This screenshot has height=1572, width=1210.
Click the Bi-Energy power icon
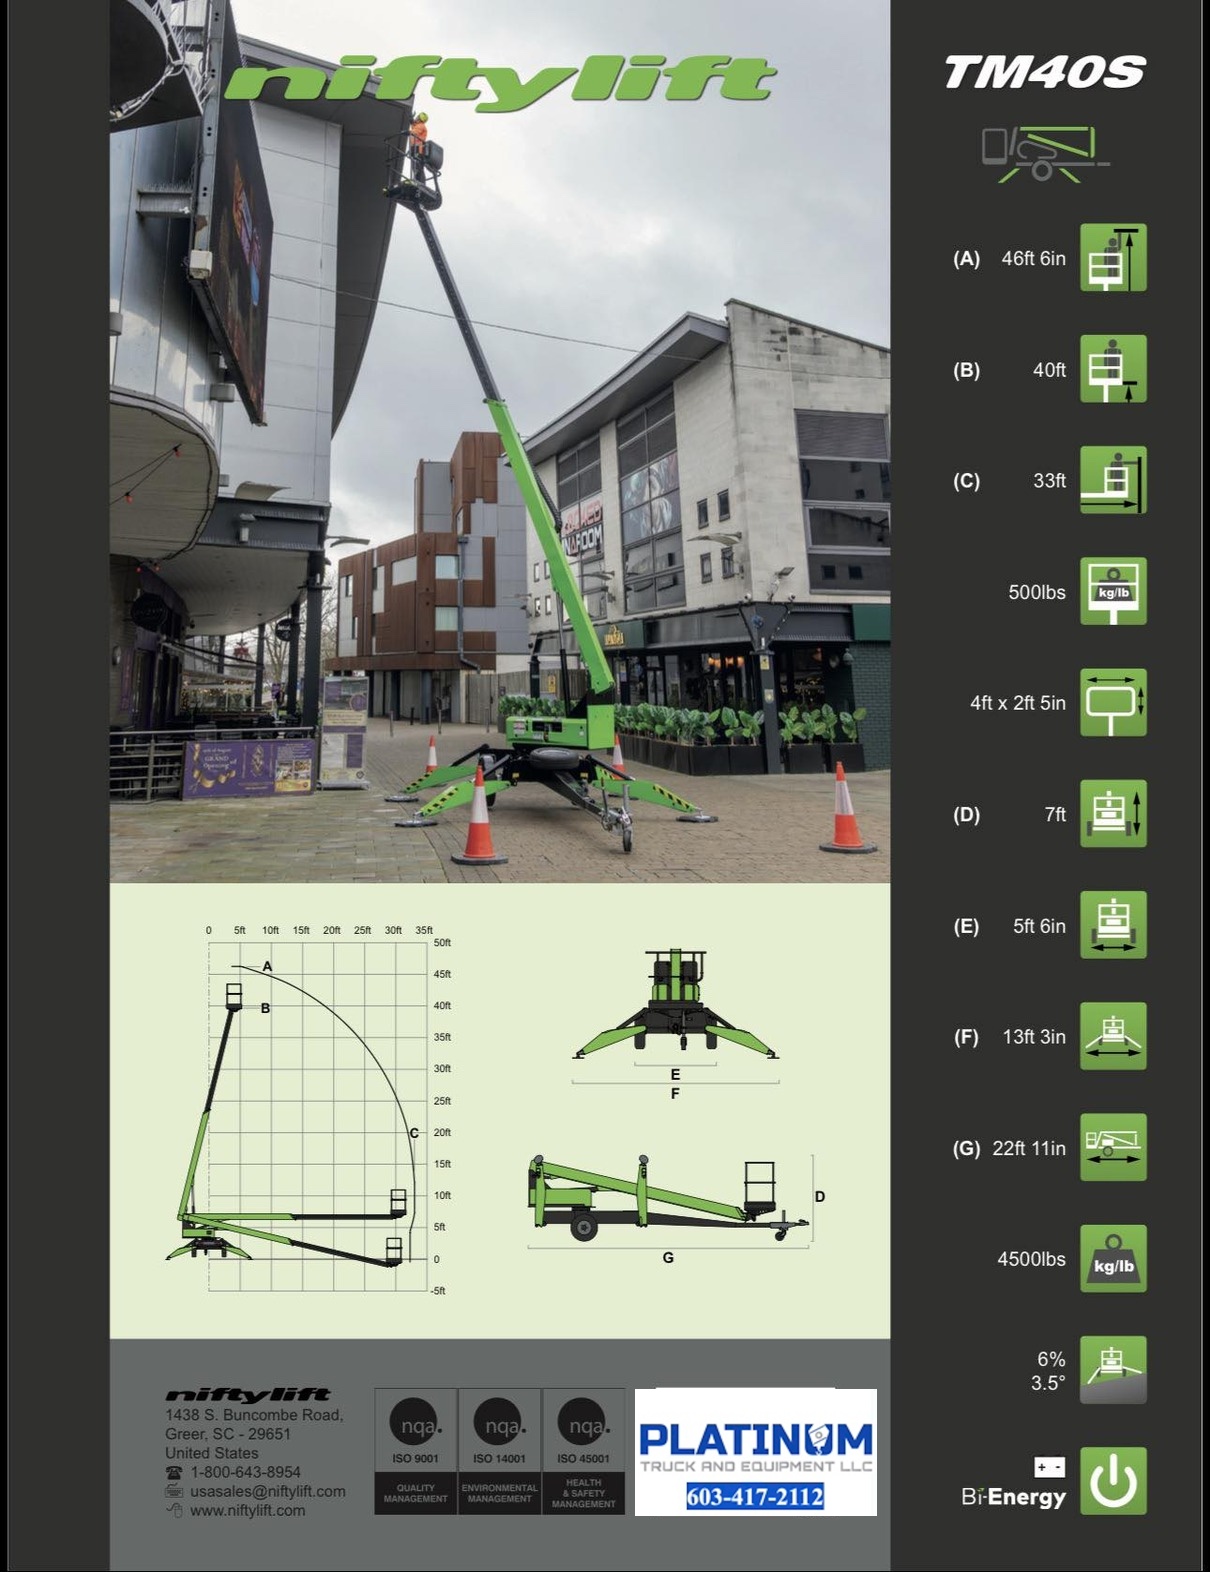coord(1113,1481)
